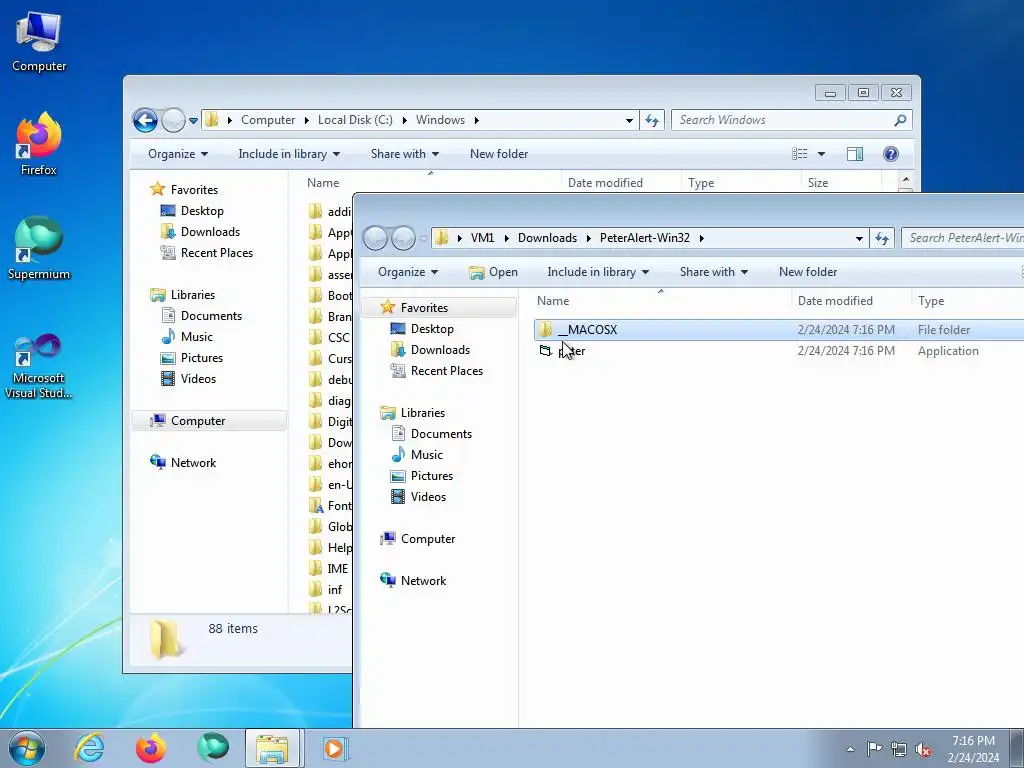Select Music library in Windows window sidebar
The height and width of the screenshot is (768, 1024).
click(196, 337)
